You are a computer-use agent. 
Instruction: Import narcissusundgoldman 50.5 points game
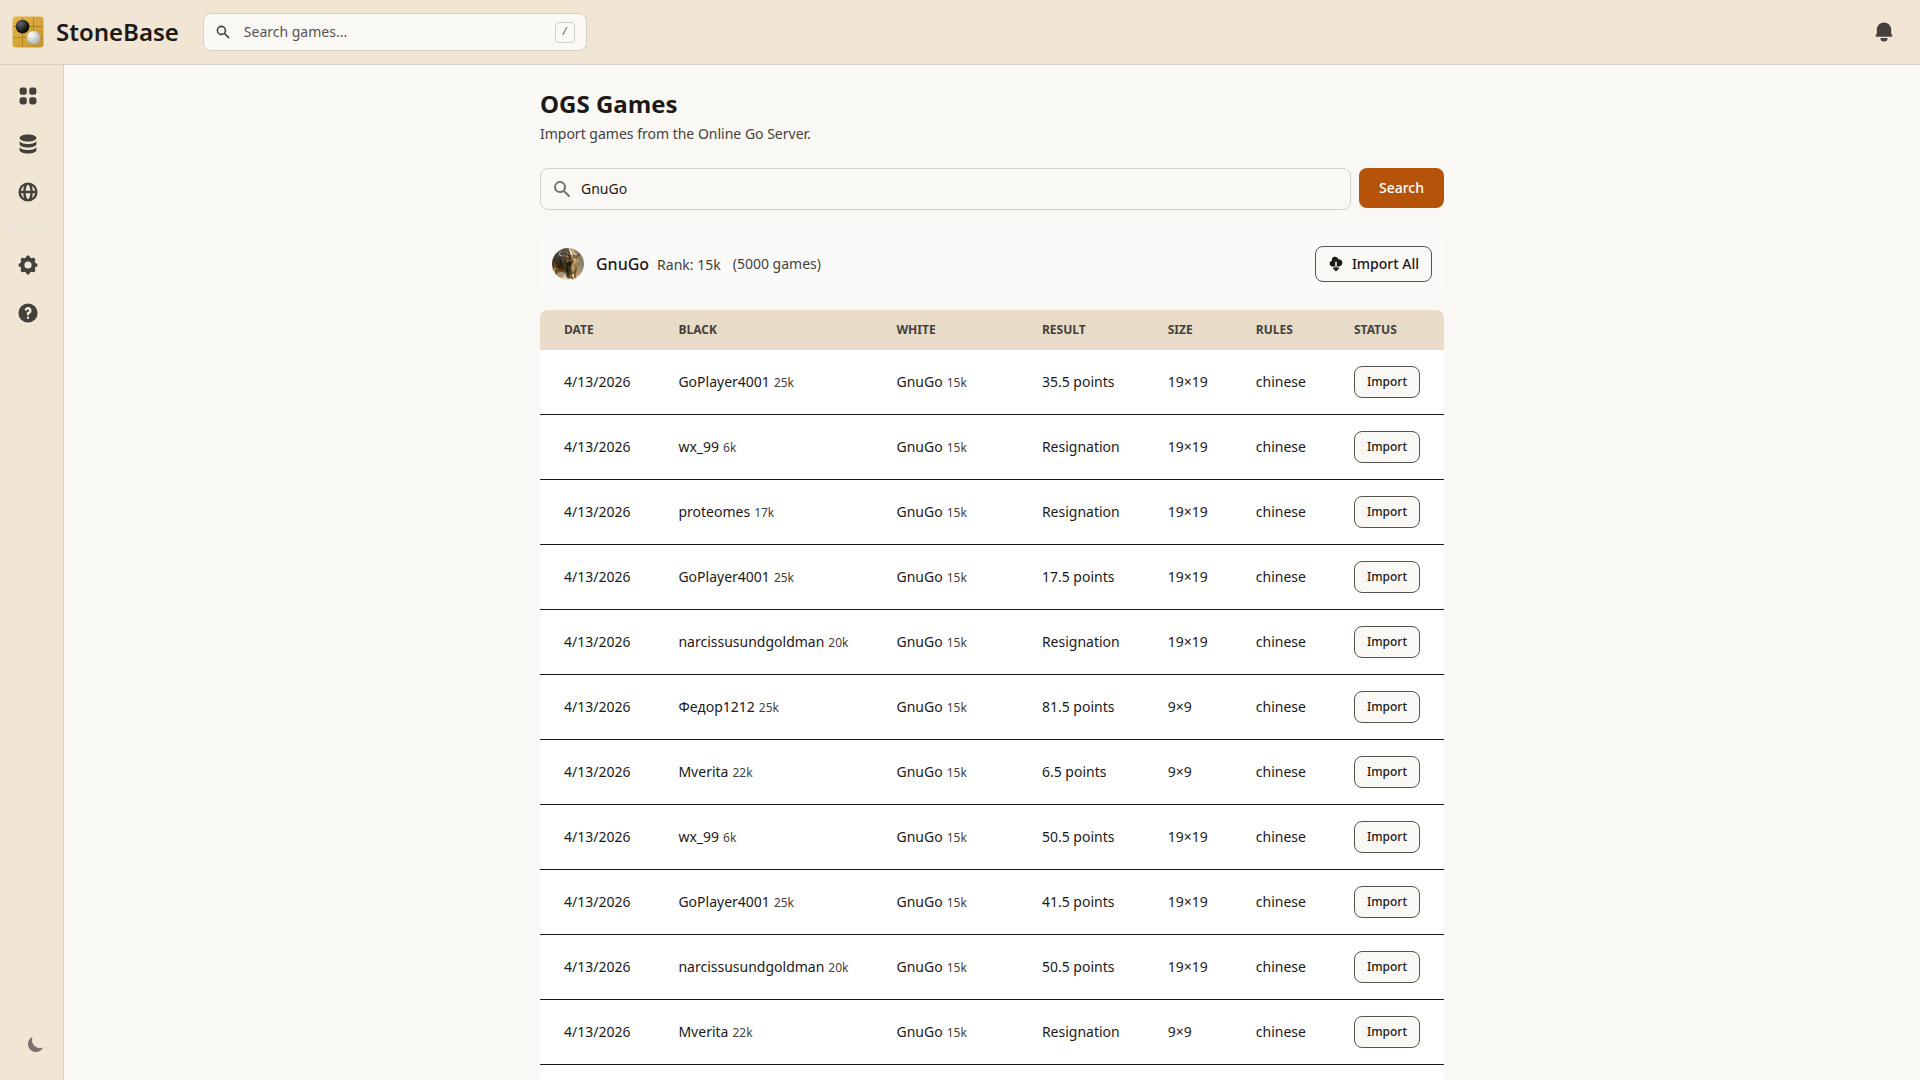coord(1386,967)
